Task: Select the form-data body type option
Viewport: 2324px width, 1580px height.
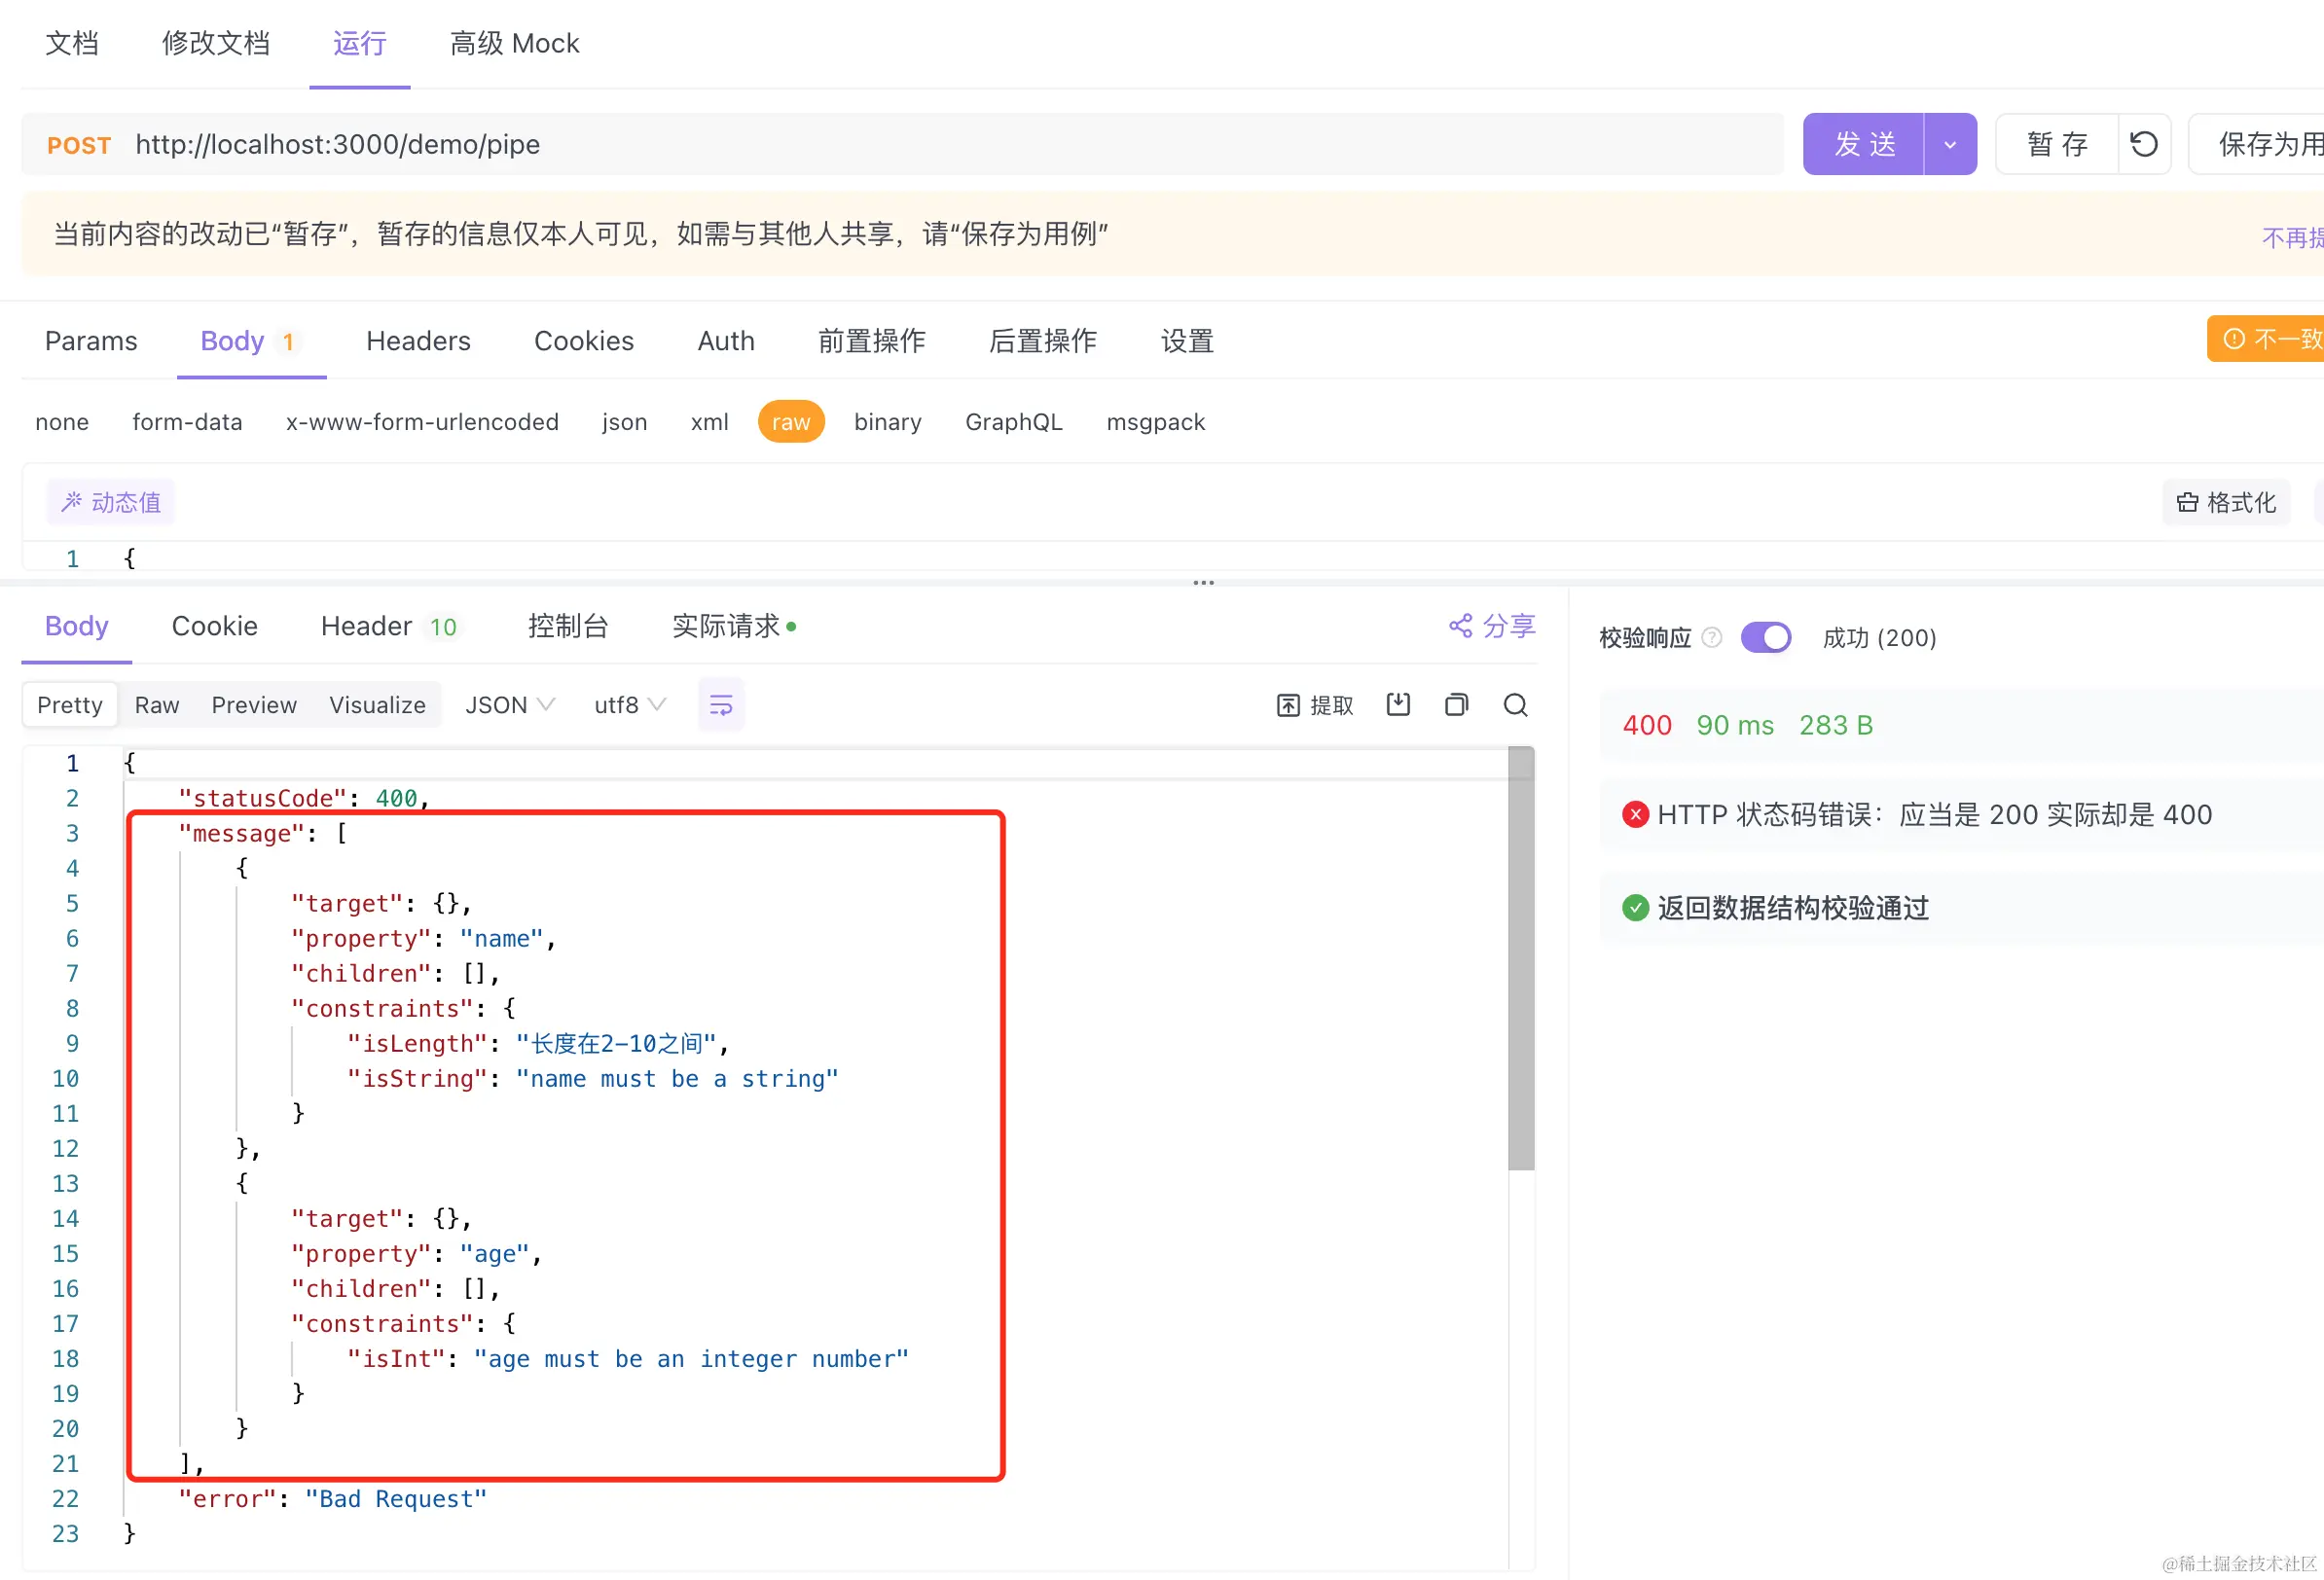Action: pyautogui.click(x=187, y=421)
